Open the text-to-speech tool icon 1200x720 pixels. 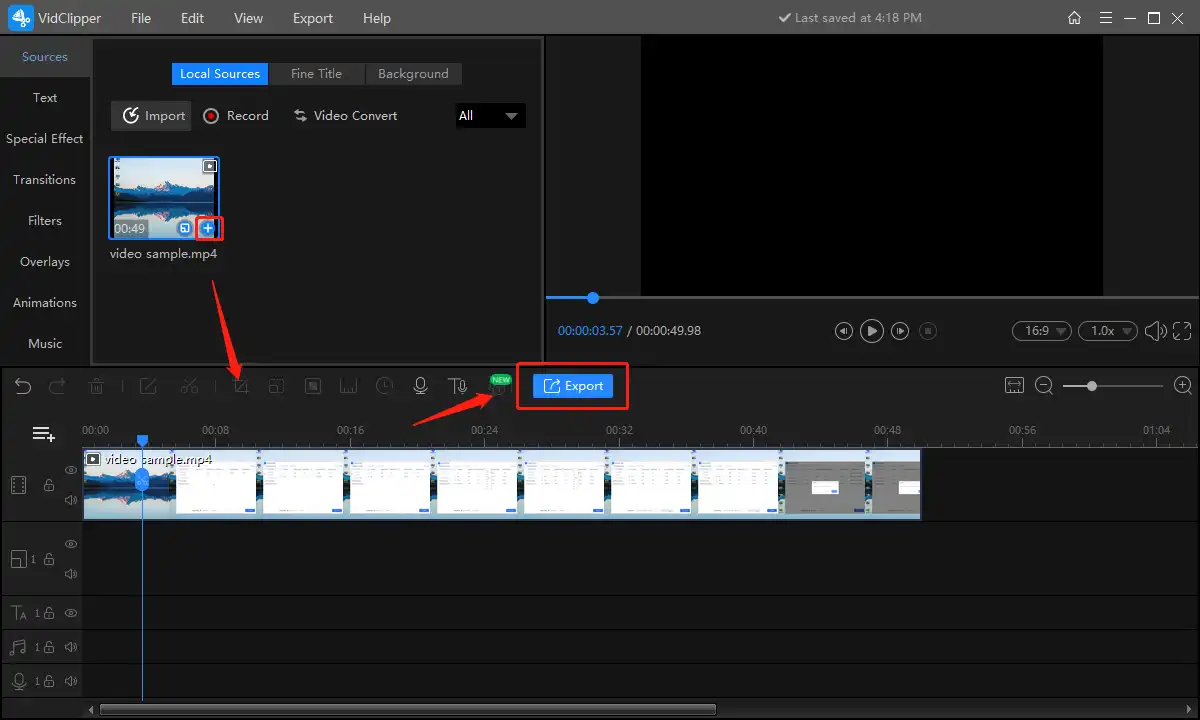[457, 386]
